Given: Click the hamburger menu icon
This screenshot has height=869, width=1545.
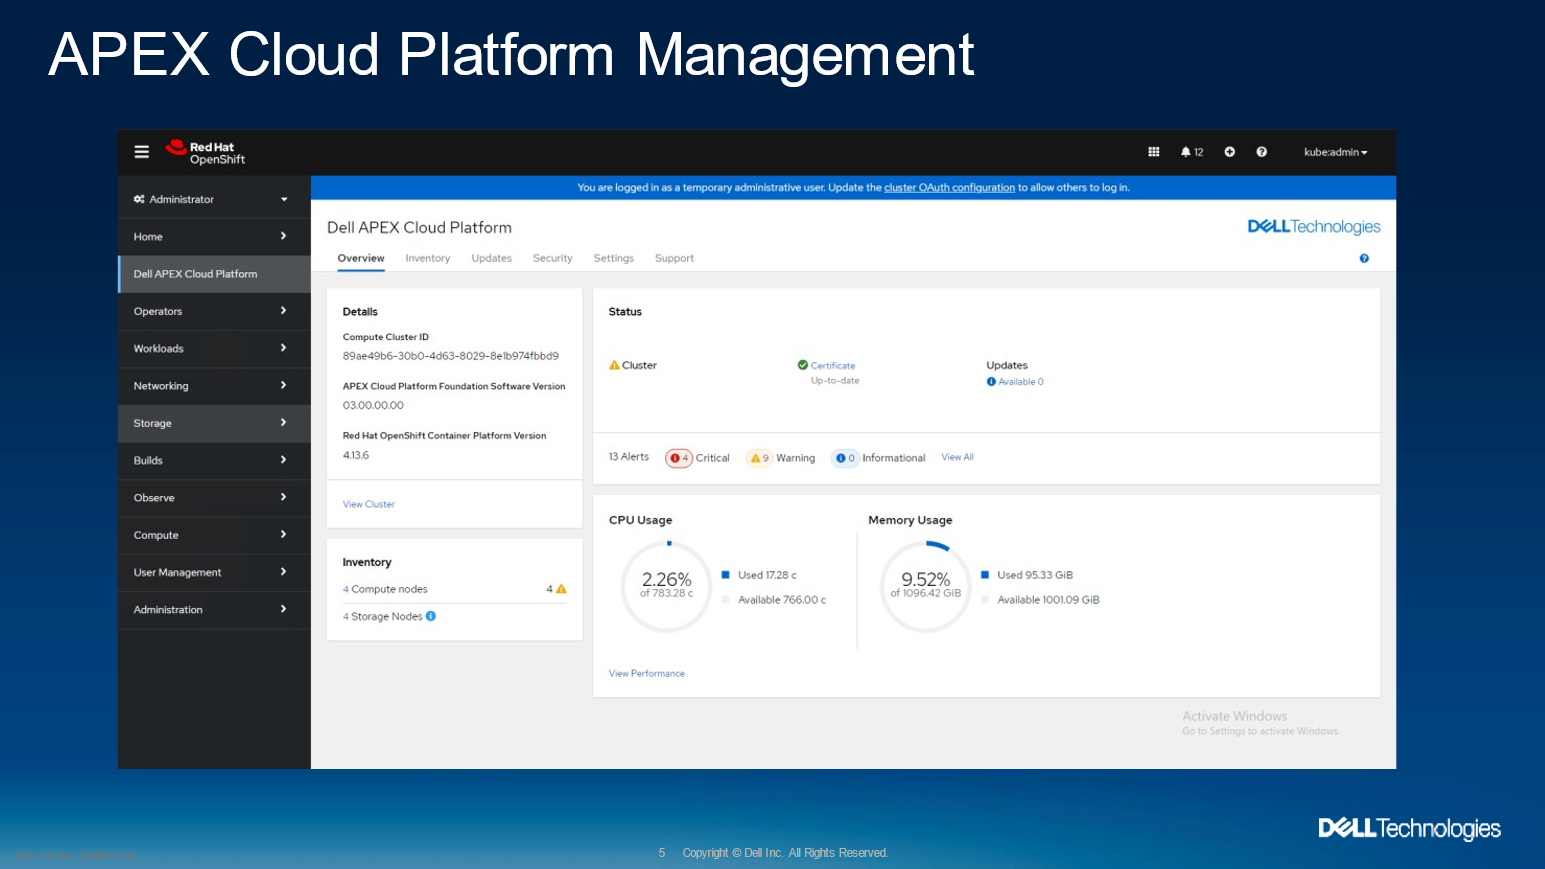Looking at the screenshot, I should (141, 151).
